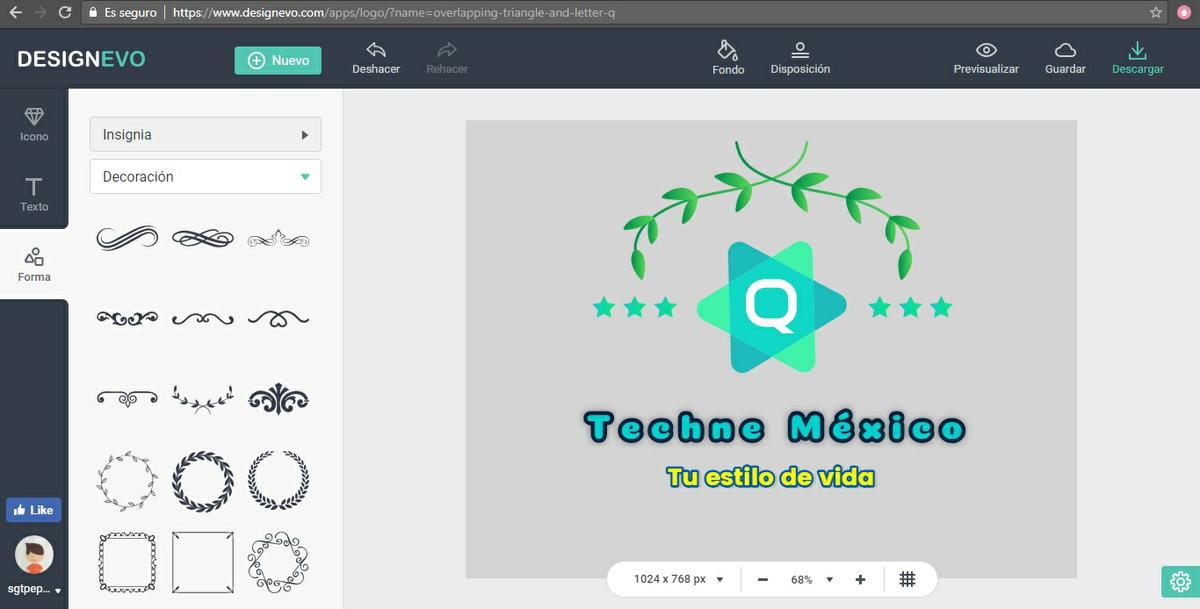1200x609 pixels.
Task: Open the Fondo background tool
Action: [x=728, y=51]
